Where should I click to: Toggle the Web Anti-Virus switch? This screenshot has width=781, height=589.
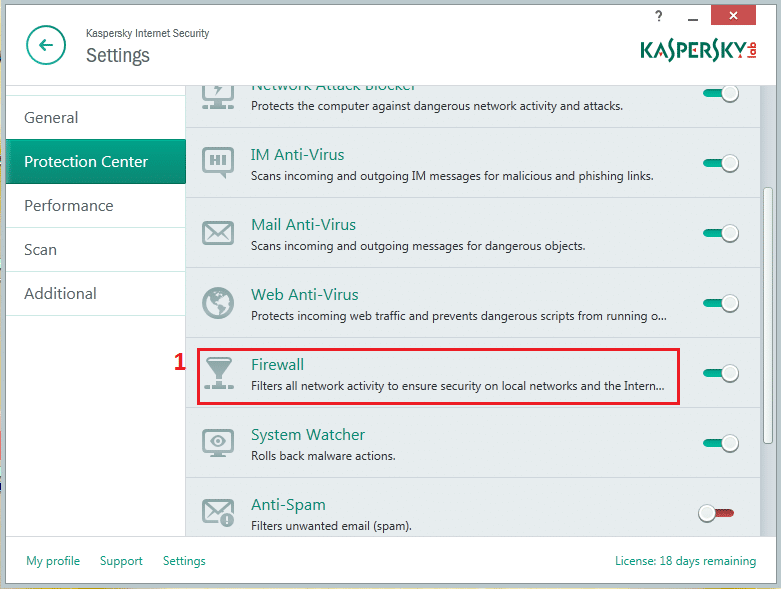tap(721, 303)
